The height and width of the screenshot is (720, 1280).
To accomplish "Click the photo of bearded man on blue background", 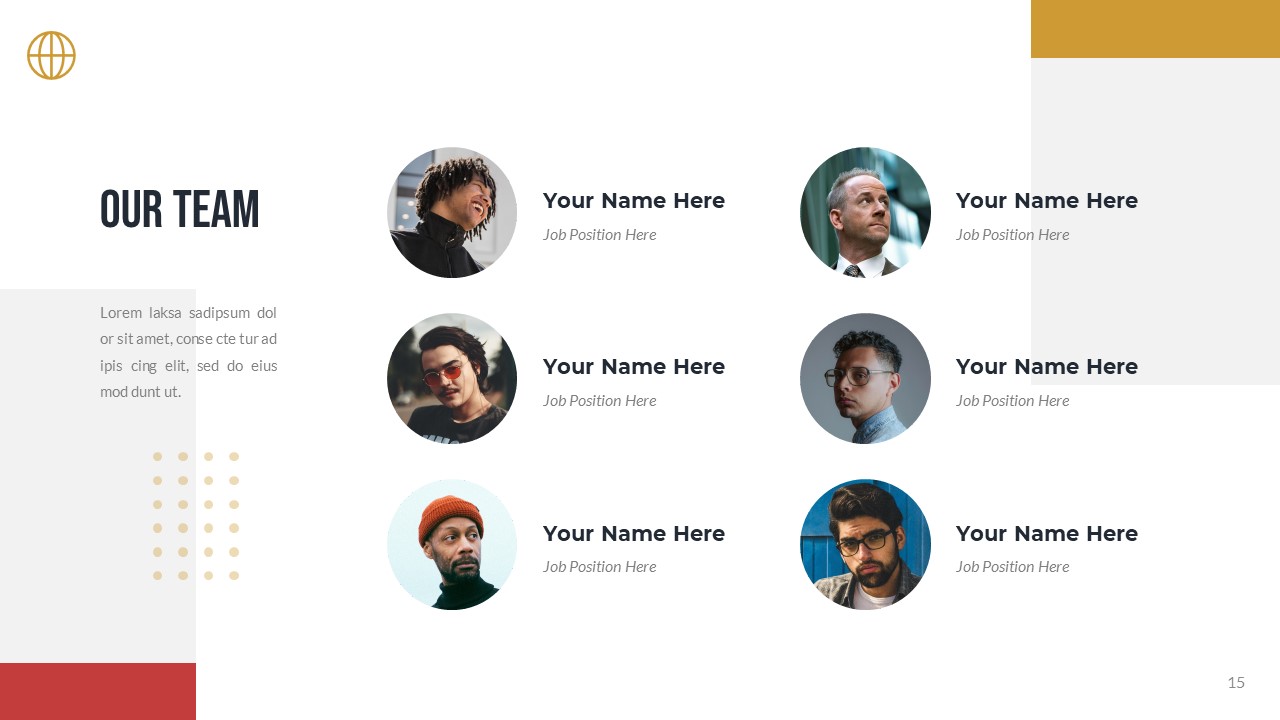I will [x=865, y=545].
